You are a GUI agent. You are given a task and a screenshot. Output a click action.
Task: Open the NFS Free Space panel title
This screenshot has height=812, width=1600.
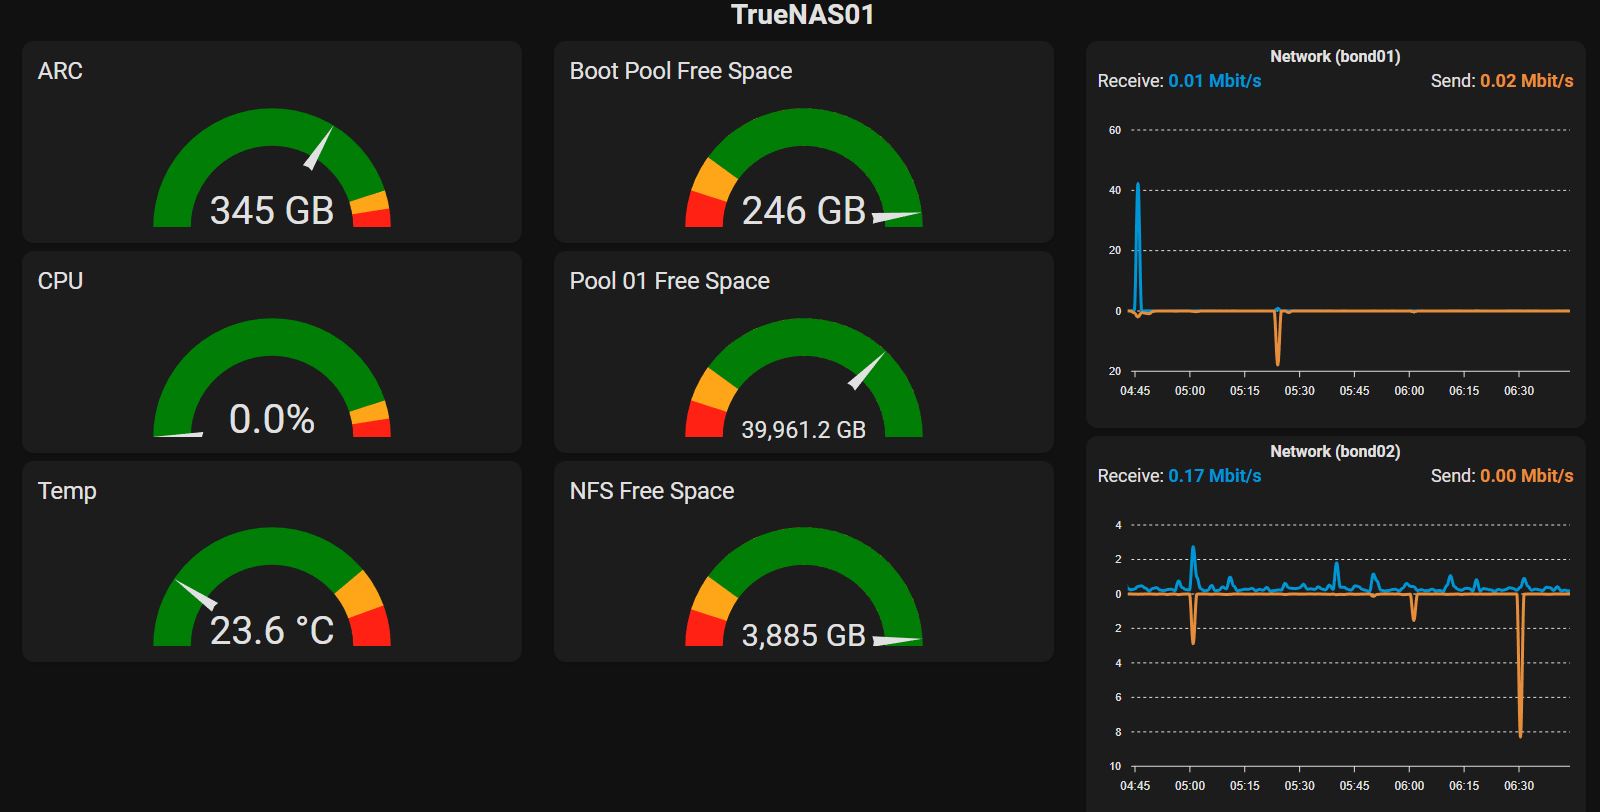pos(652,491)
